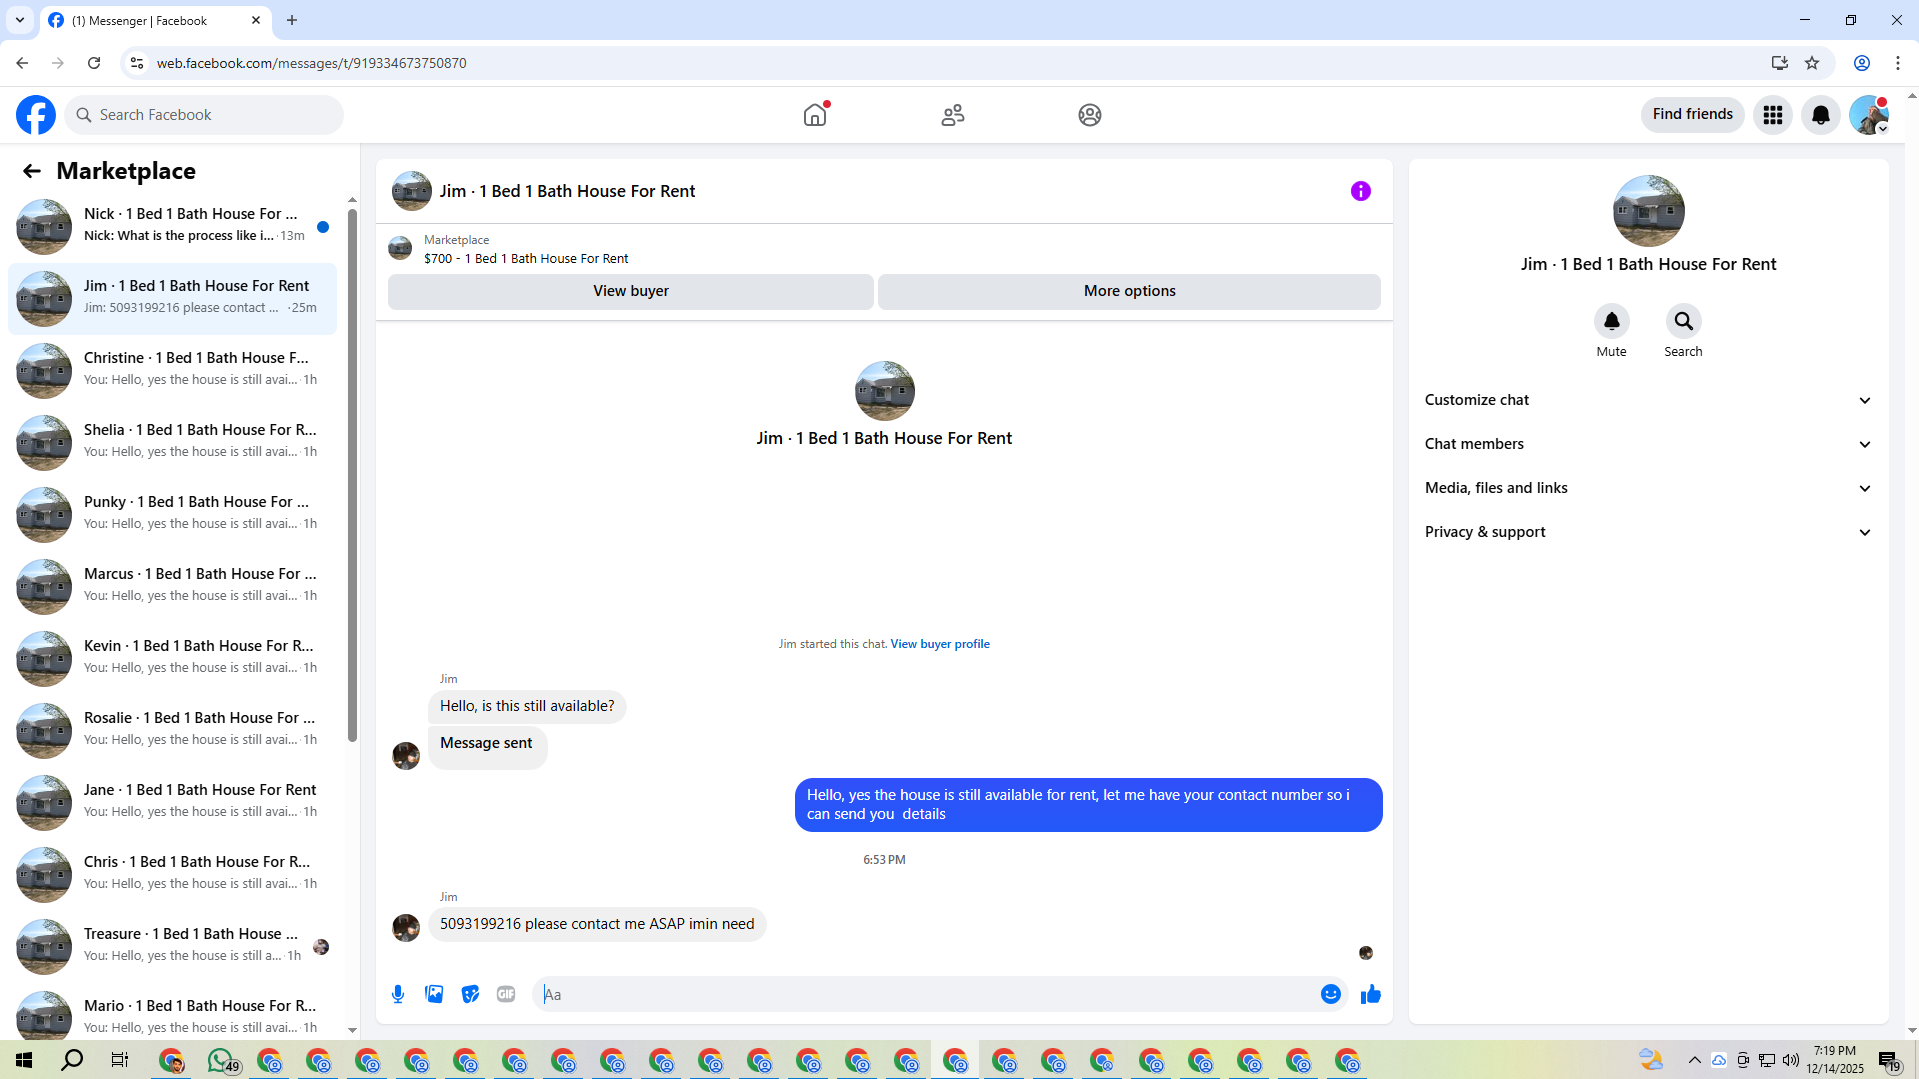
Task: Click the browser address bar URL
Action: (x=311, y=63)
